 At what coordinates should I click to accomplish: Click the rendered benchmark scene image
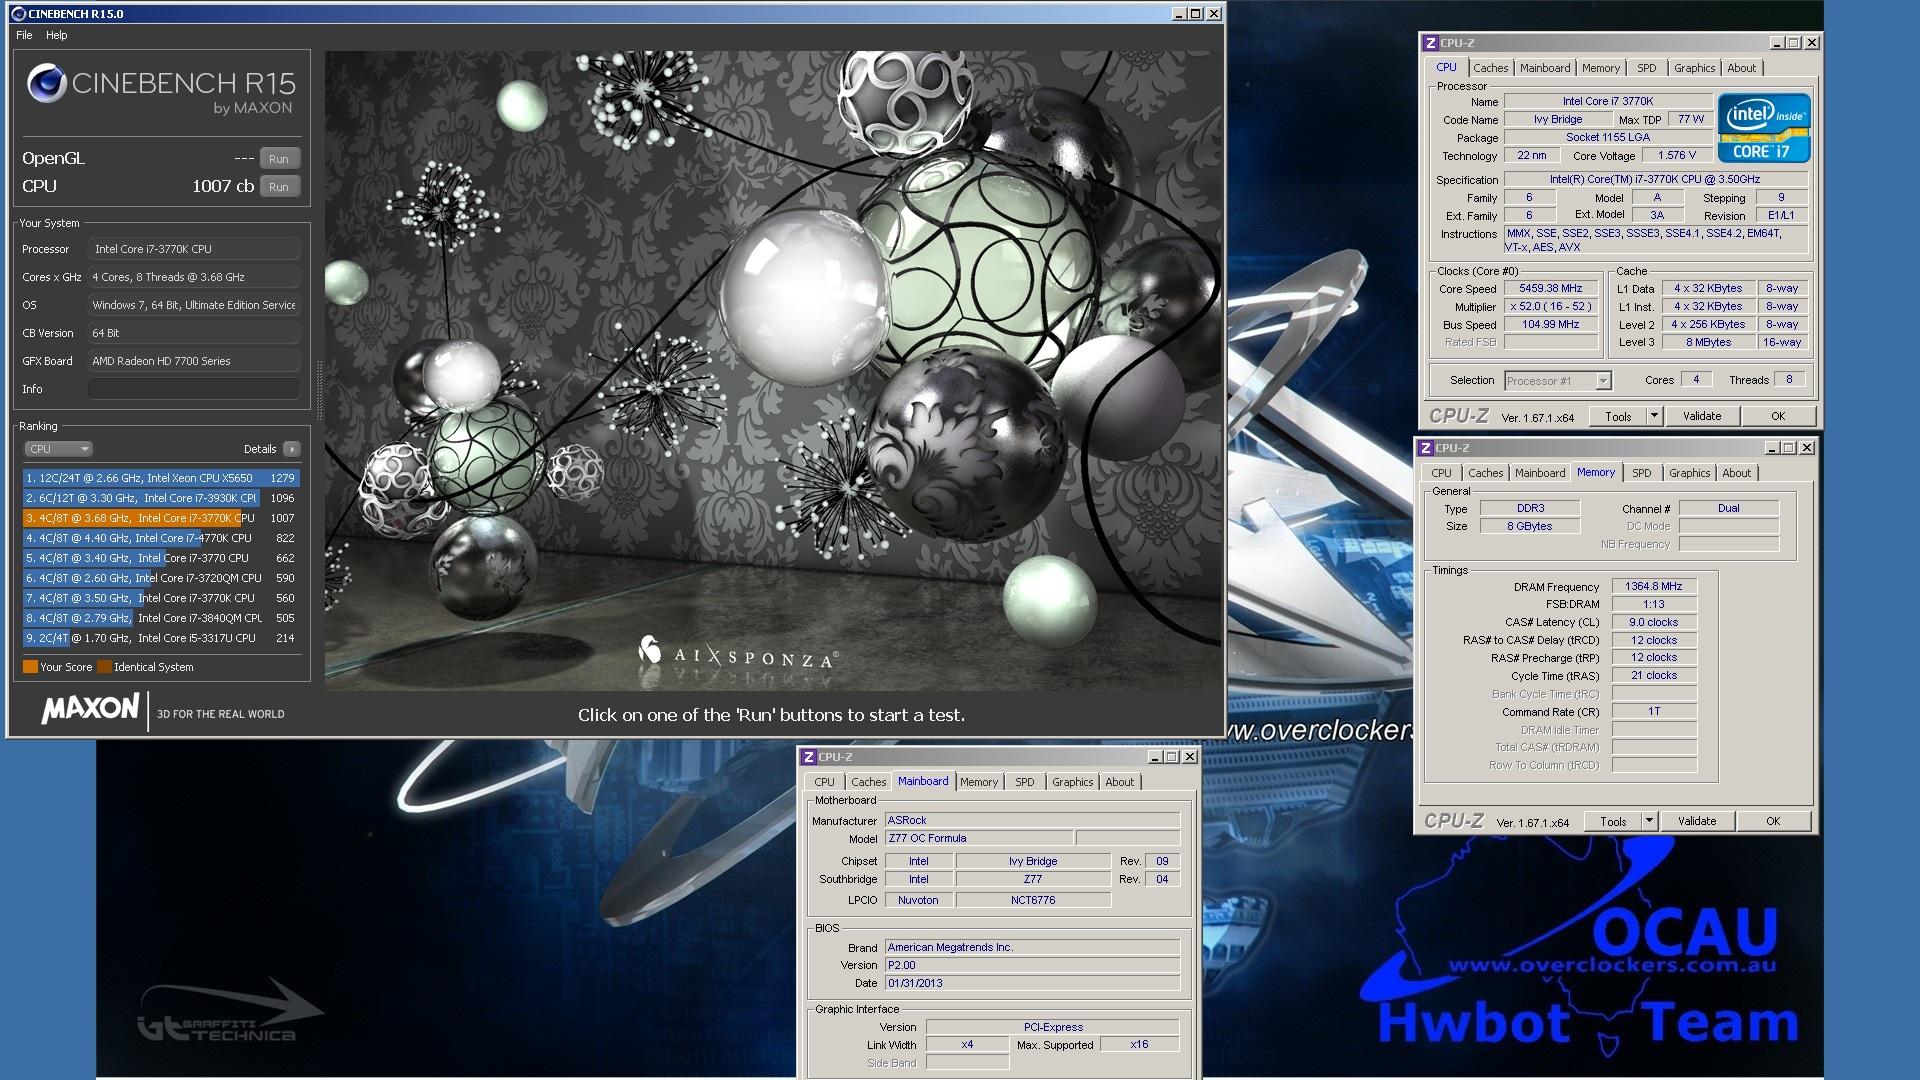(773, 370)
